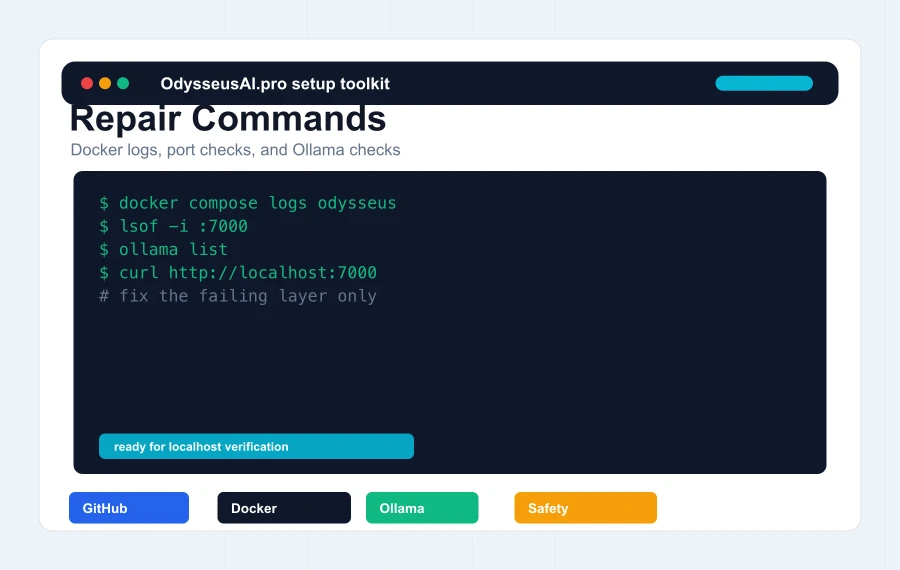
Task: Click the 'ready for localhost verification' bar
Action: coord(256,446)
